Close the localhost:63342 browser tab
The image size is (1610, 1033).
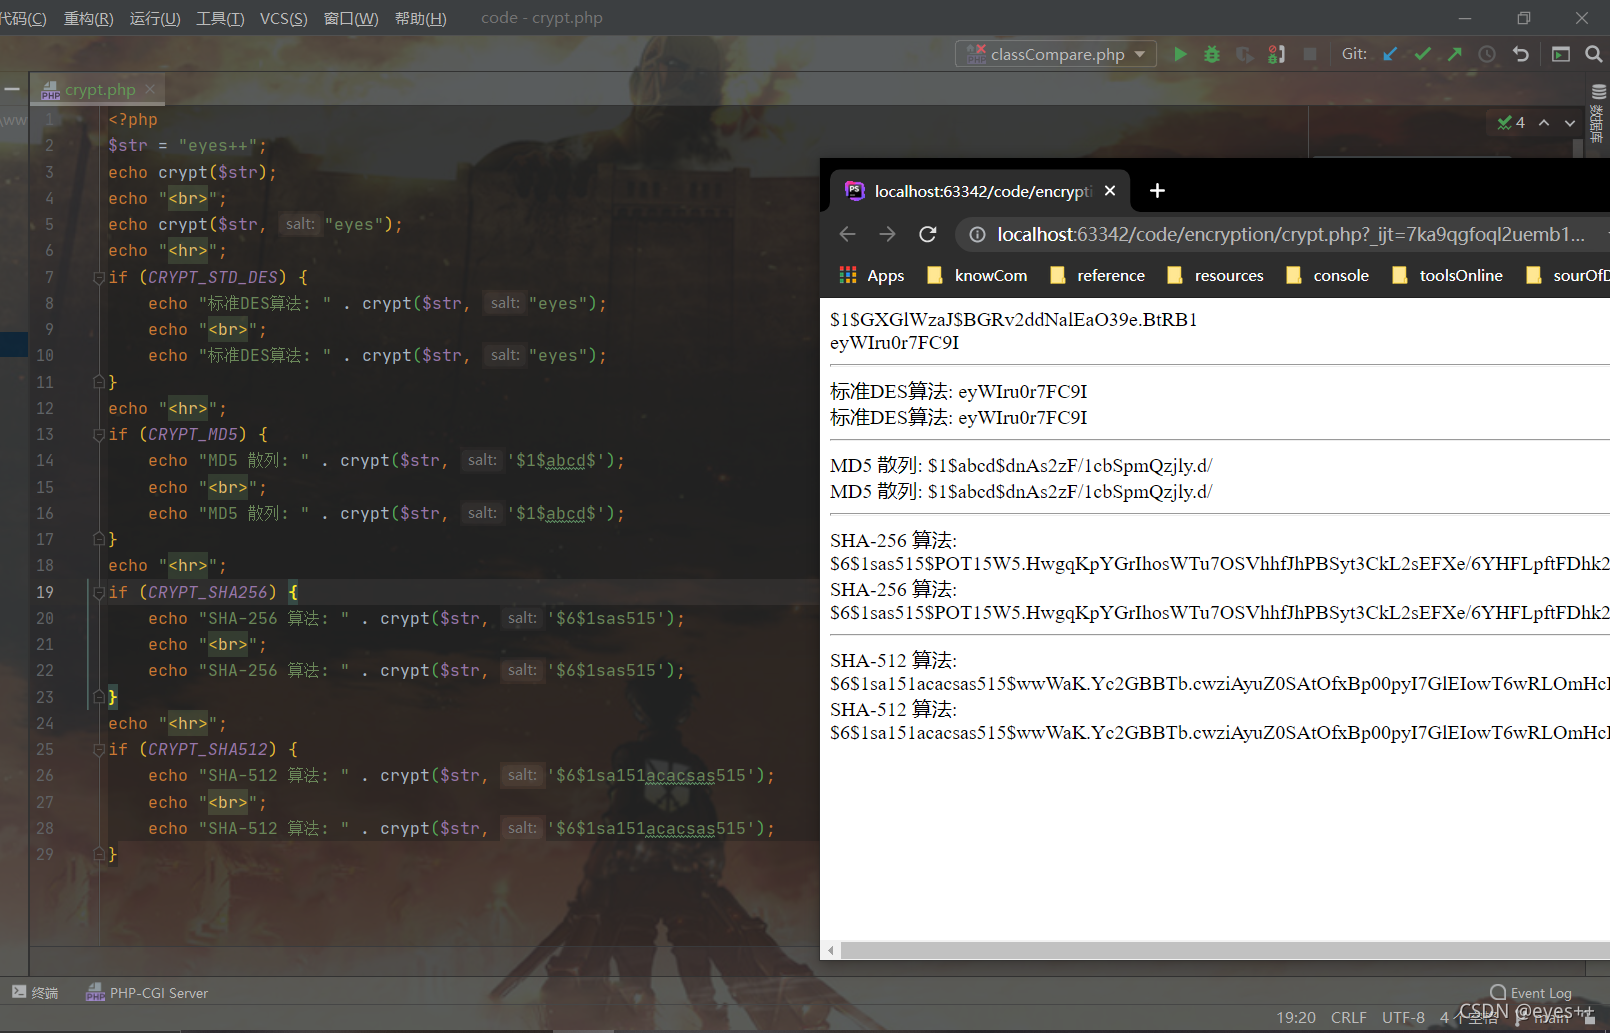click(x=1110, y=190)
